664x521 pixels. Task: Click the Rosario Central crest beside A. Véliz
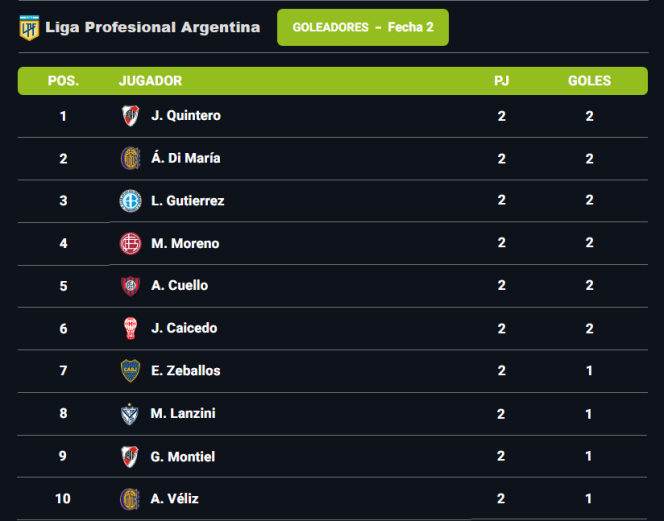[x=130, y=499]
